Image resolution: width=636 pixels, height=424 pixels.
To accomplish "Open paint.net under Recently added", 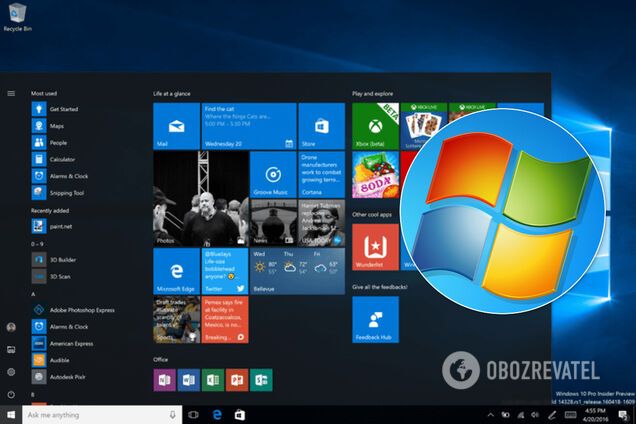I will tap(52, 226).
